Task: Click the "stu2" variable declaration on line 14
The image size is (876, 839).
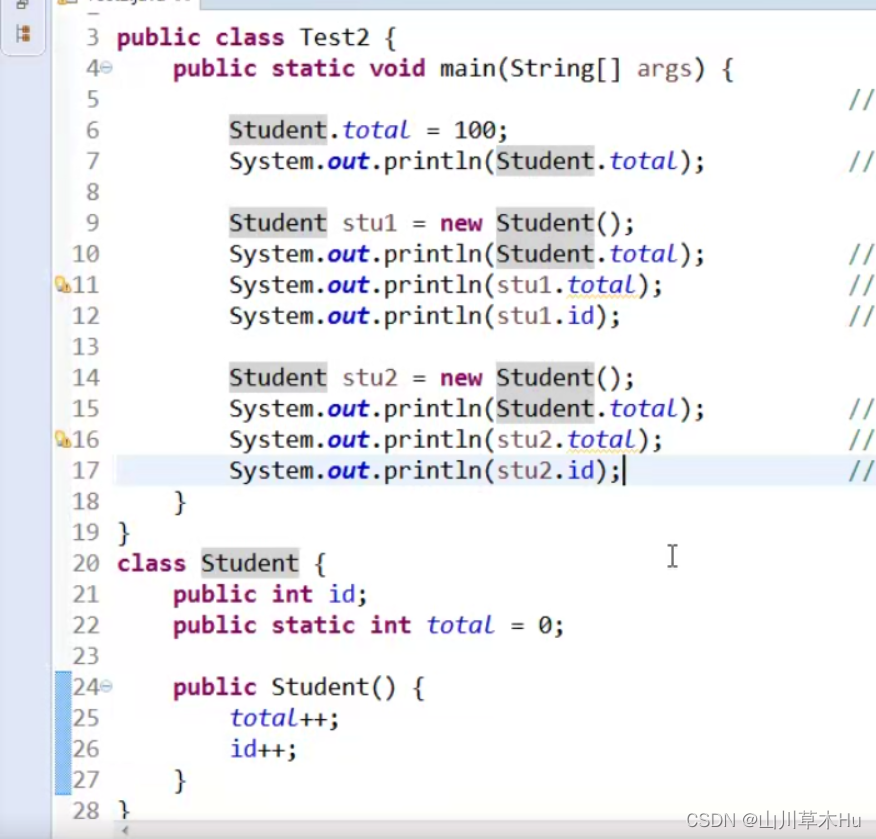Action: [369, 378]
